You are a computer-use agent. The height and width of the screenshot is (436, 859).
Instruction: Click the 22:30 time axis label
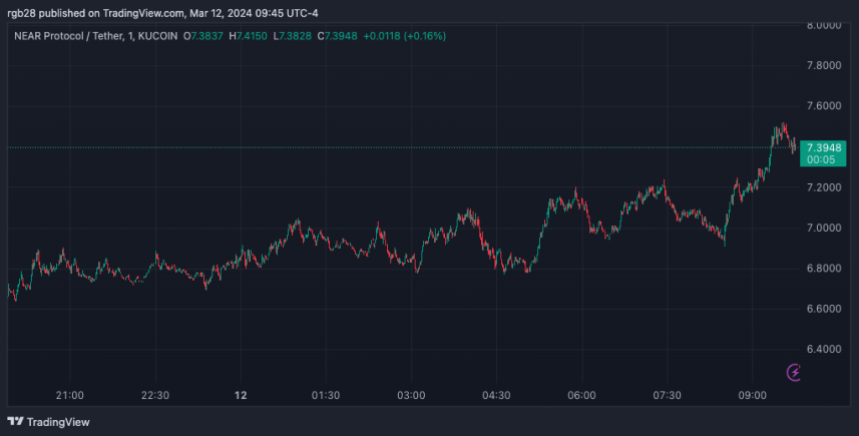[x=155, y=395]
